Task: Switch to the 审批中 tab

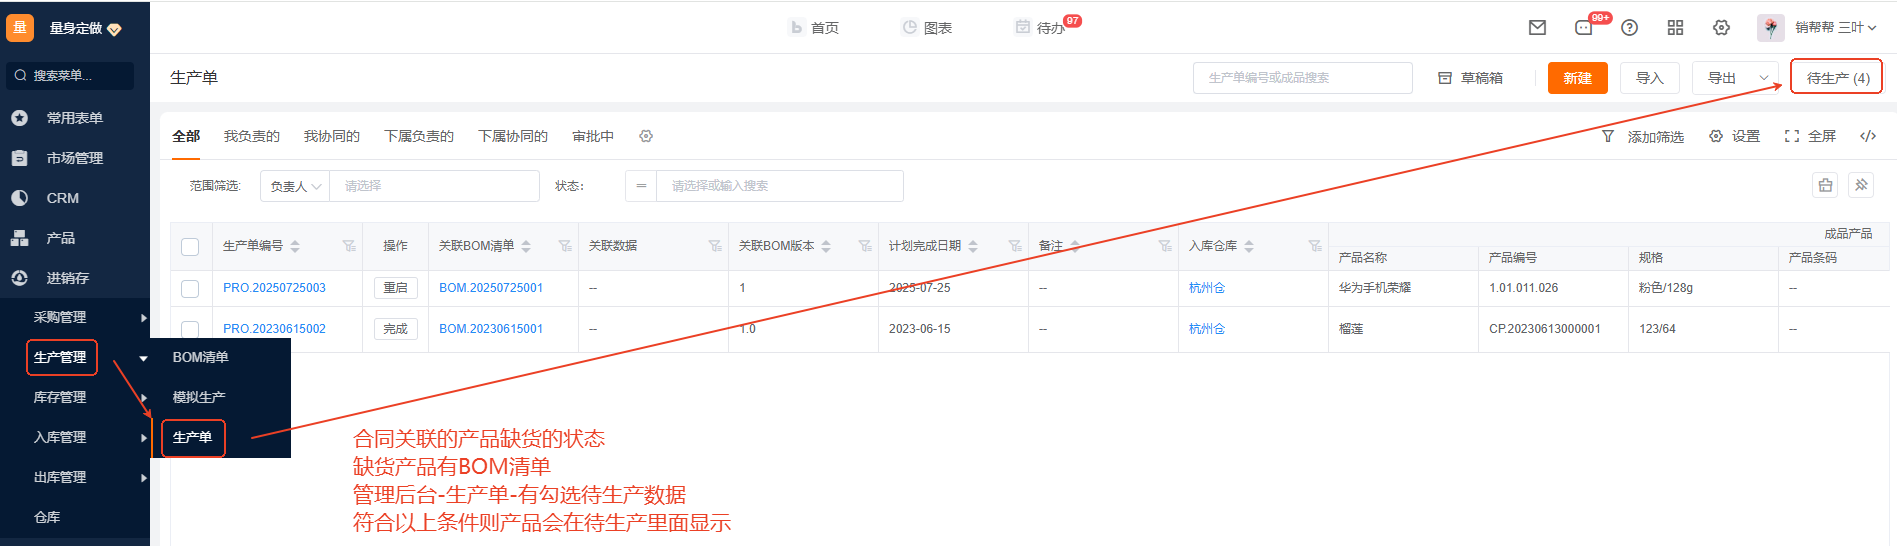Action: click(x=593, y=136)
